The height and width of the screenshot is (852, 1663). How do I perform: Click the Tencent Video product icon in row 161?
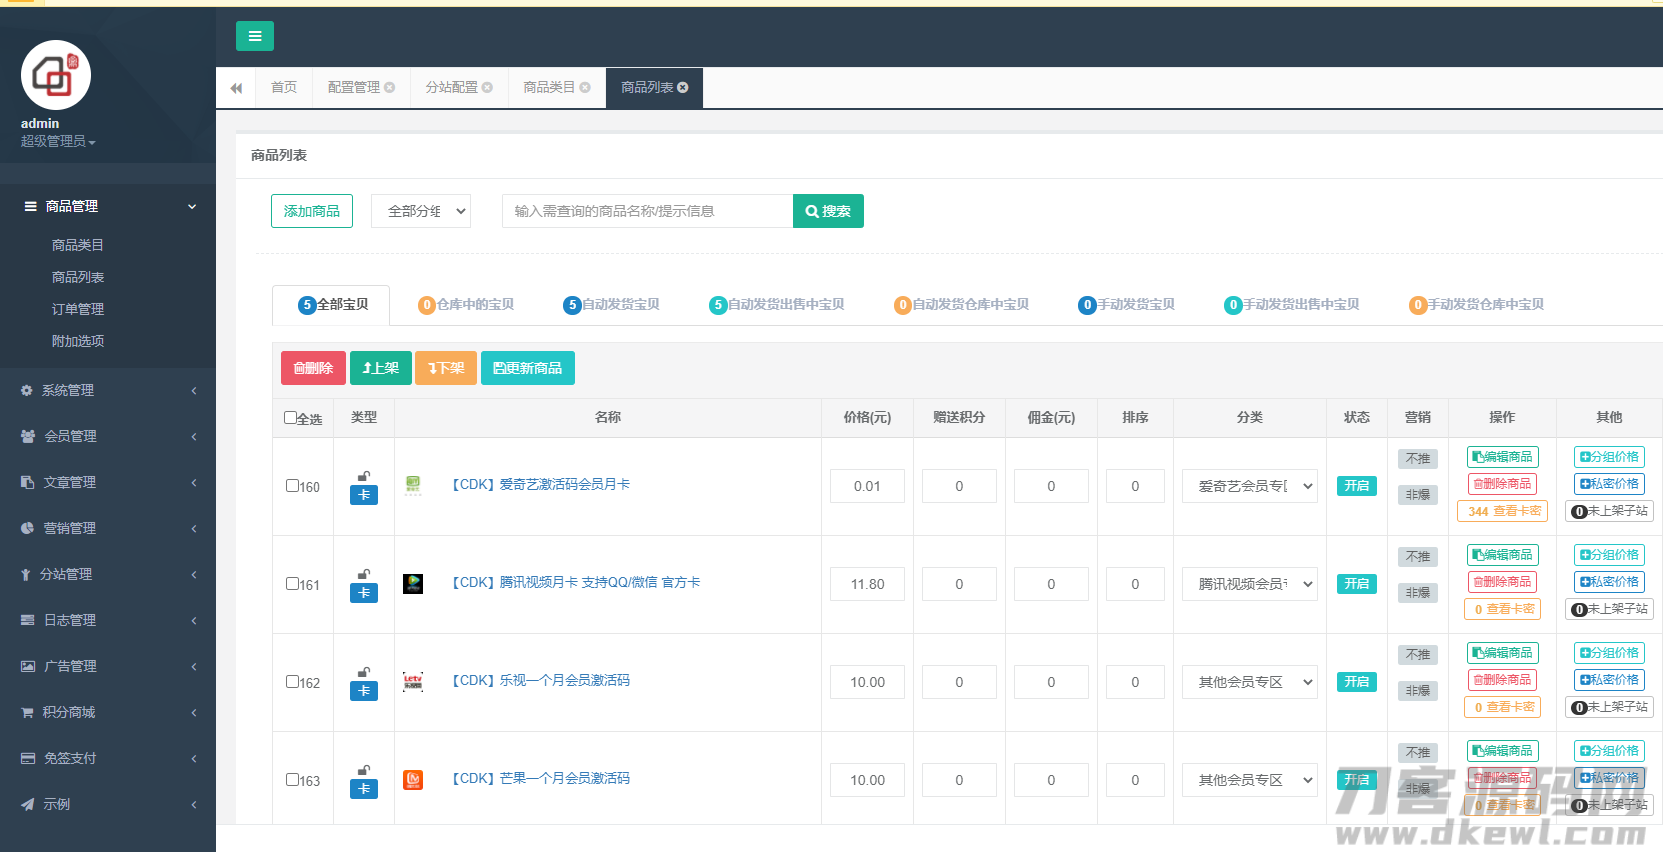[x=413, y=583]
